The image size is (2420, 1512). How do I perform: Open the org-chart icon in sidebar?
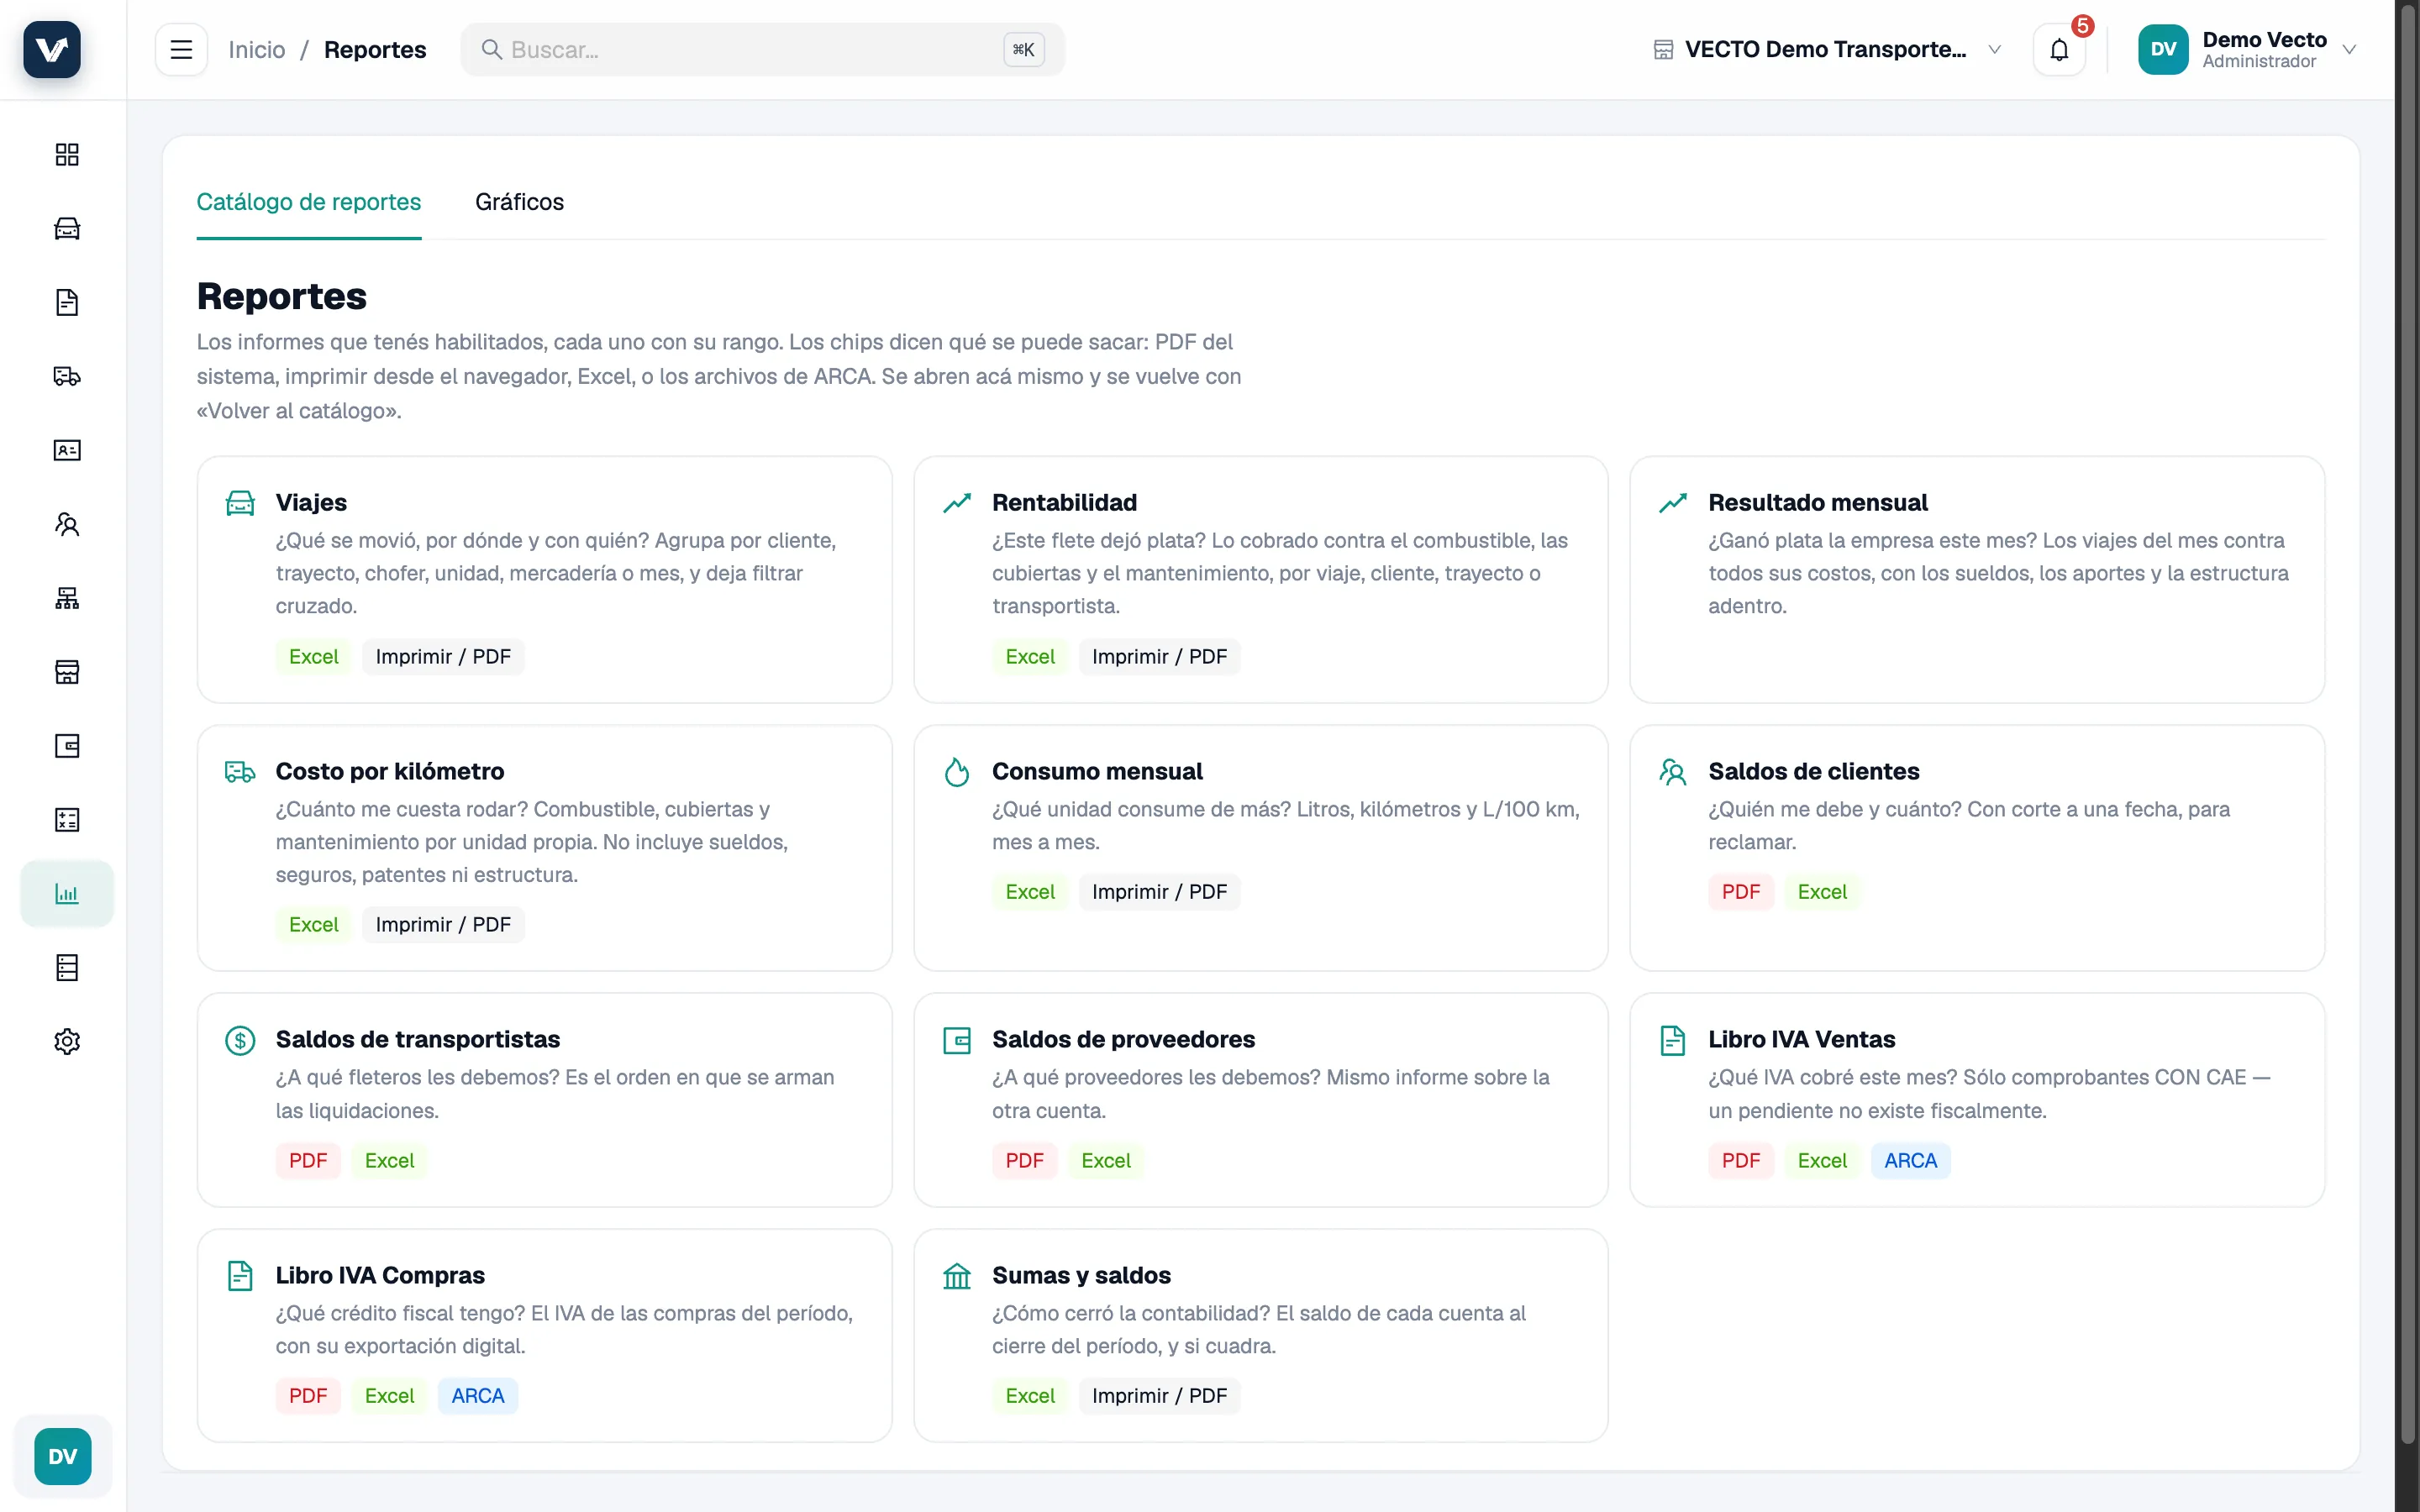point(67,598)
